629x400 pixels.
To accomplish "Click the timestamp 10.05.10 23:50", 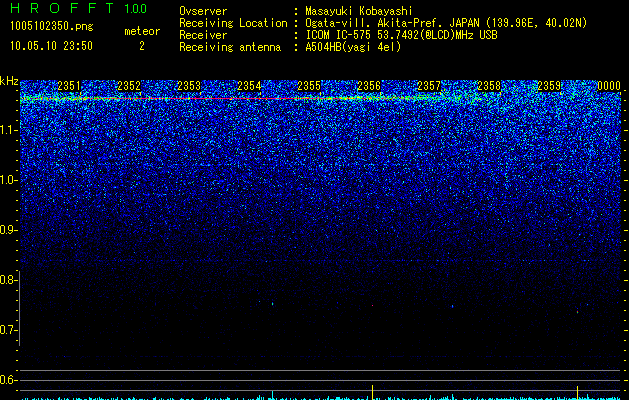I will [x=51, y=46].
